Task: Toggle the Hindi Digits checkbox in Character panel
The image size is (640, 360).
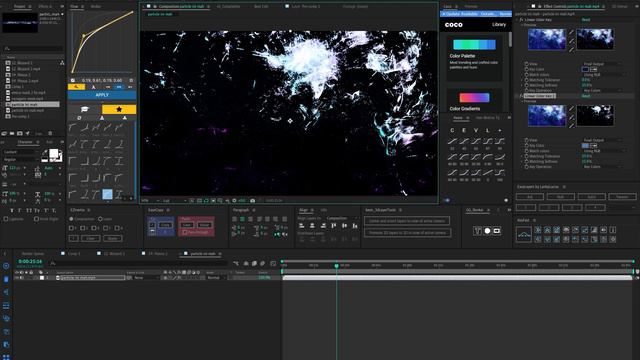Action: [36, 219]
